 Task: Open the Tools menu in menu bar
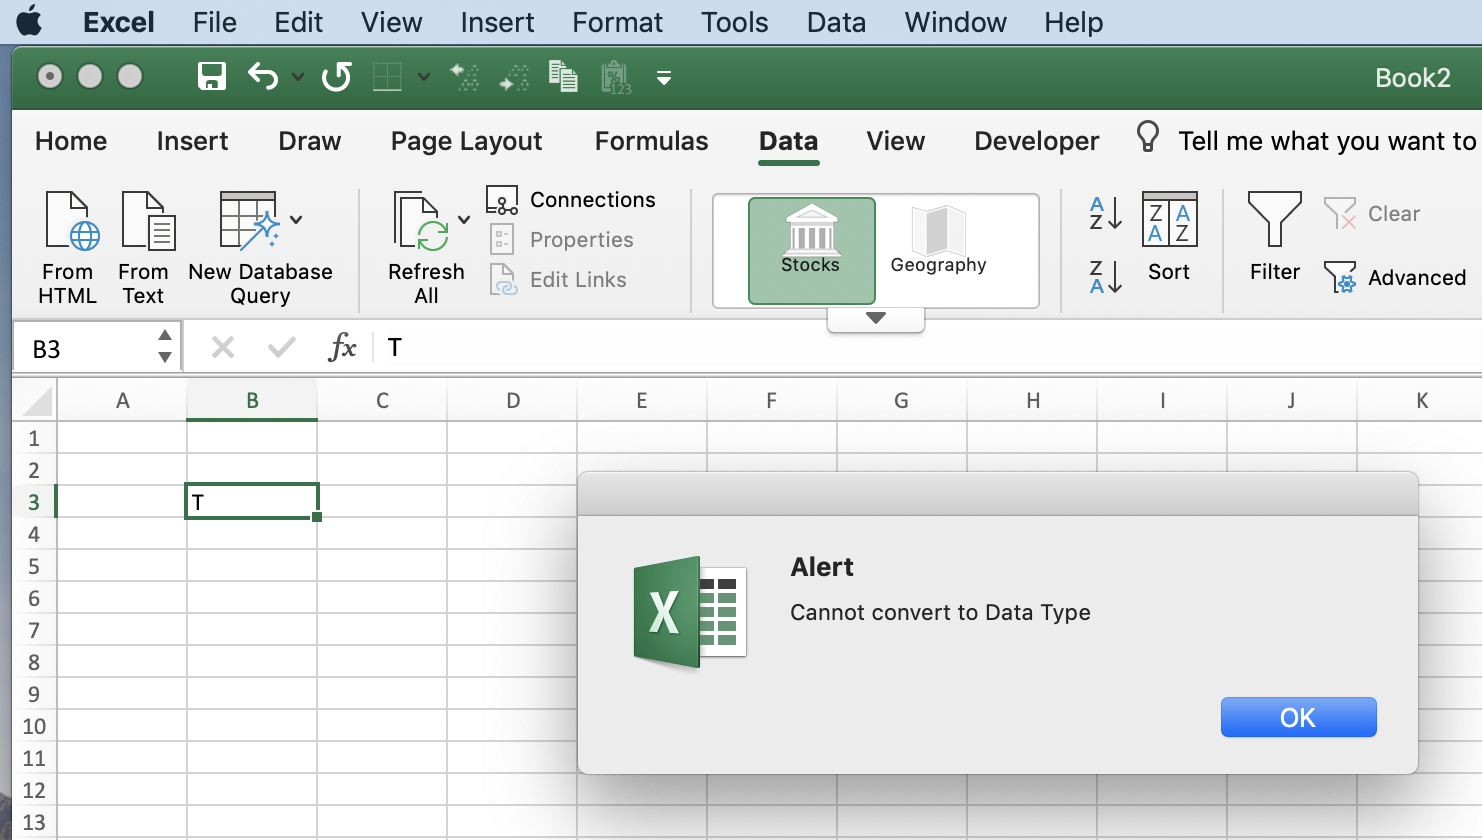(x=735, y=22)
